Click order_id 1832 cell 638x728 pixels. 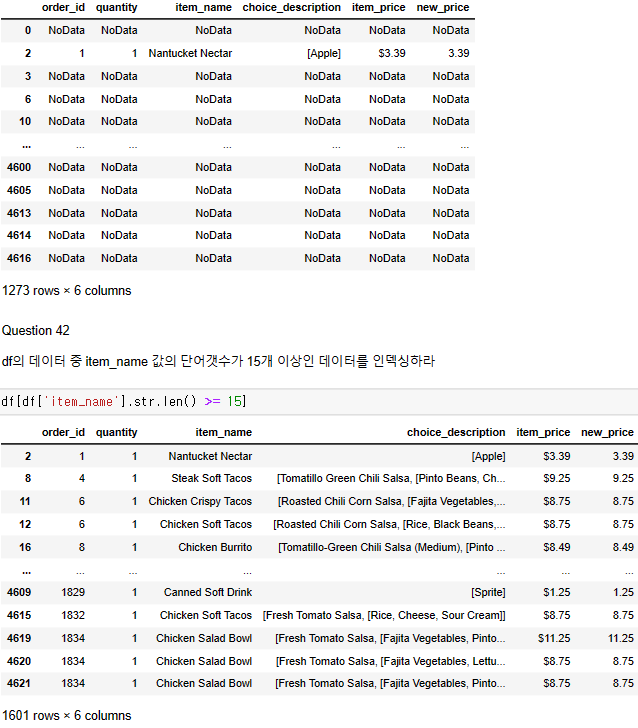(73, 615)
